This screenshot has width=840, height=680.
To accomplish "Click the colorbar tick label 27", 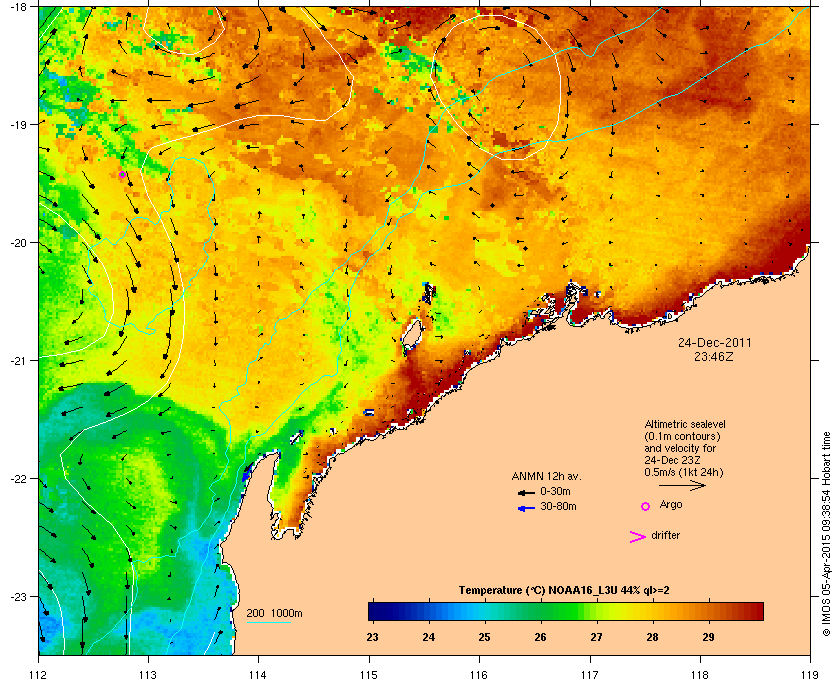I will 596,637.
